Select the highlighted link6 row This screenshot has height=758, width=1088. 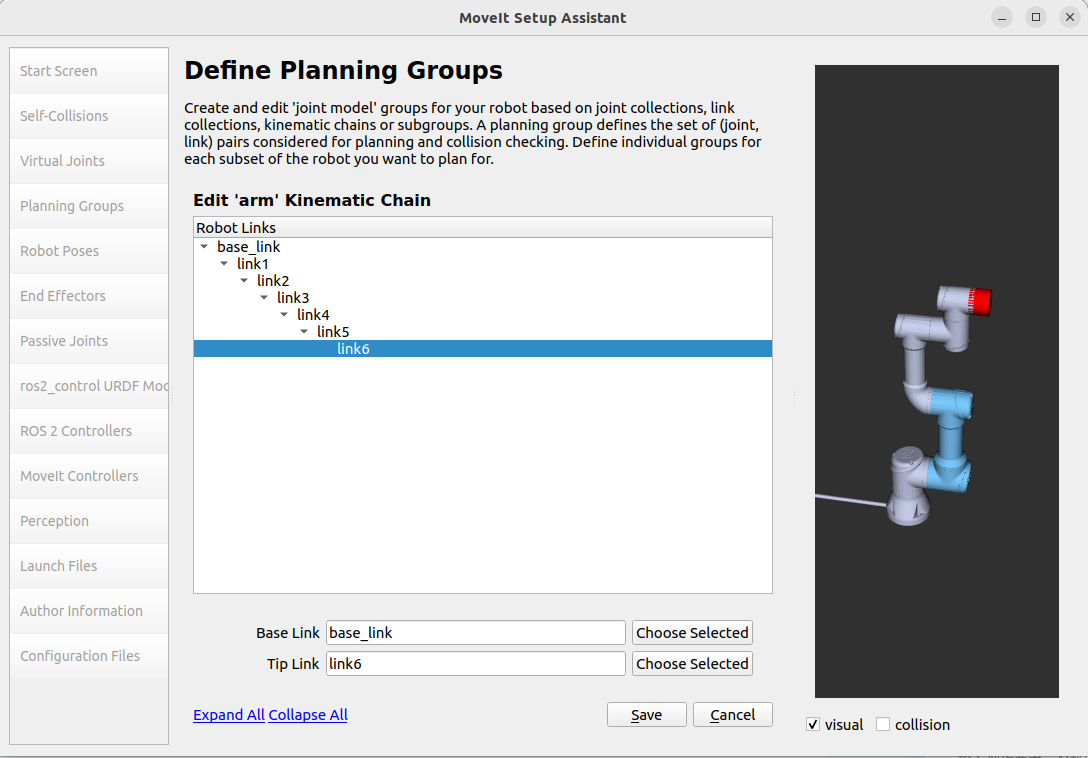pyautogui.click(x=483, y=348)
